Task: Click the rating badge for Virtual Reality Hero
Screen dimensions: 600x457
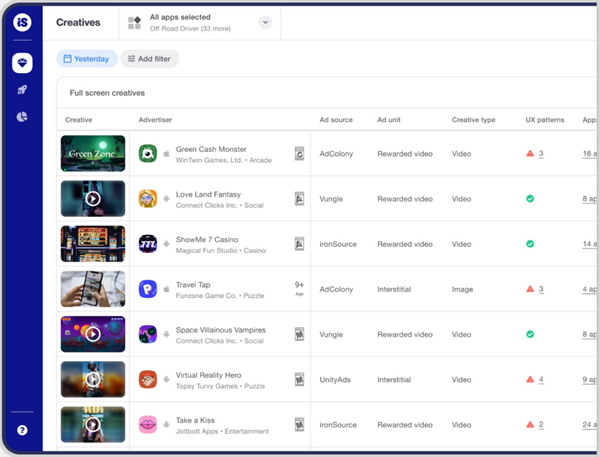Action: [x=299, y=379]
